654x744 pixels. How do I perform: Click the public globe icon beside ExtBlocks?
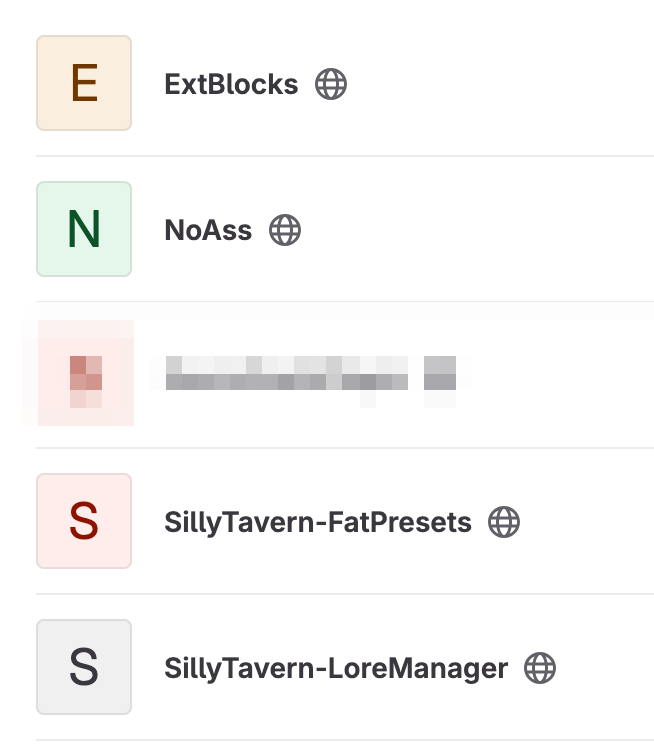tap(331, 84)
